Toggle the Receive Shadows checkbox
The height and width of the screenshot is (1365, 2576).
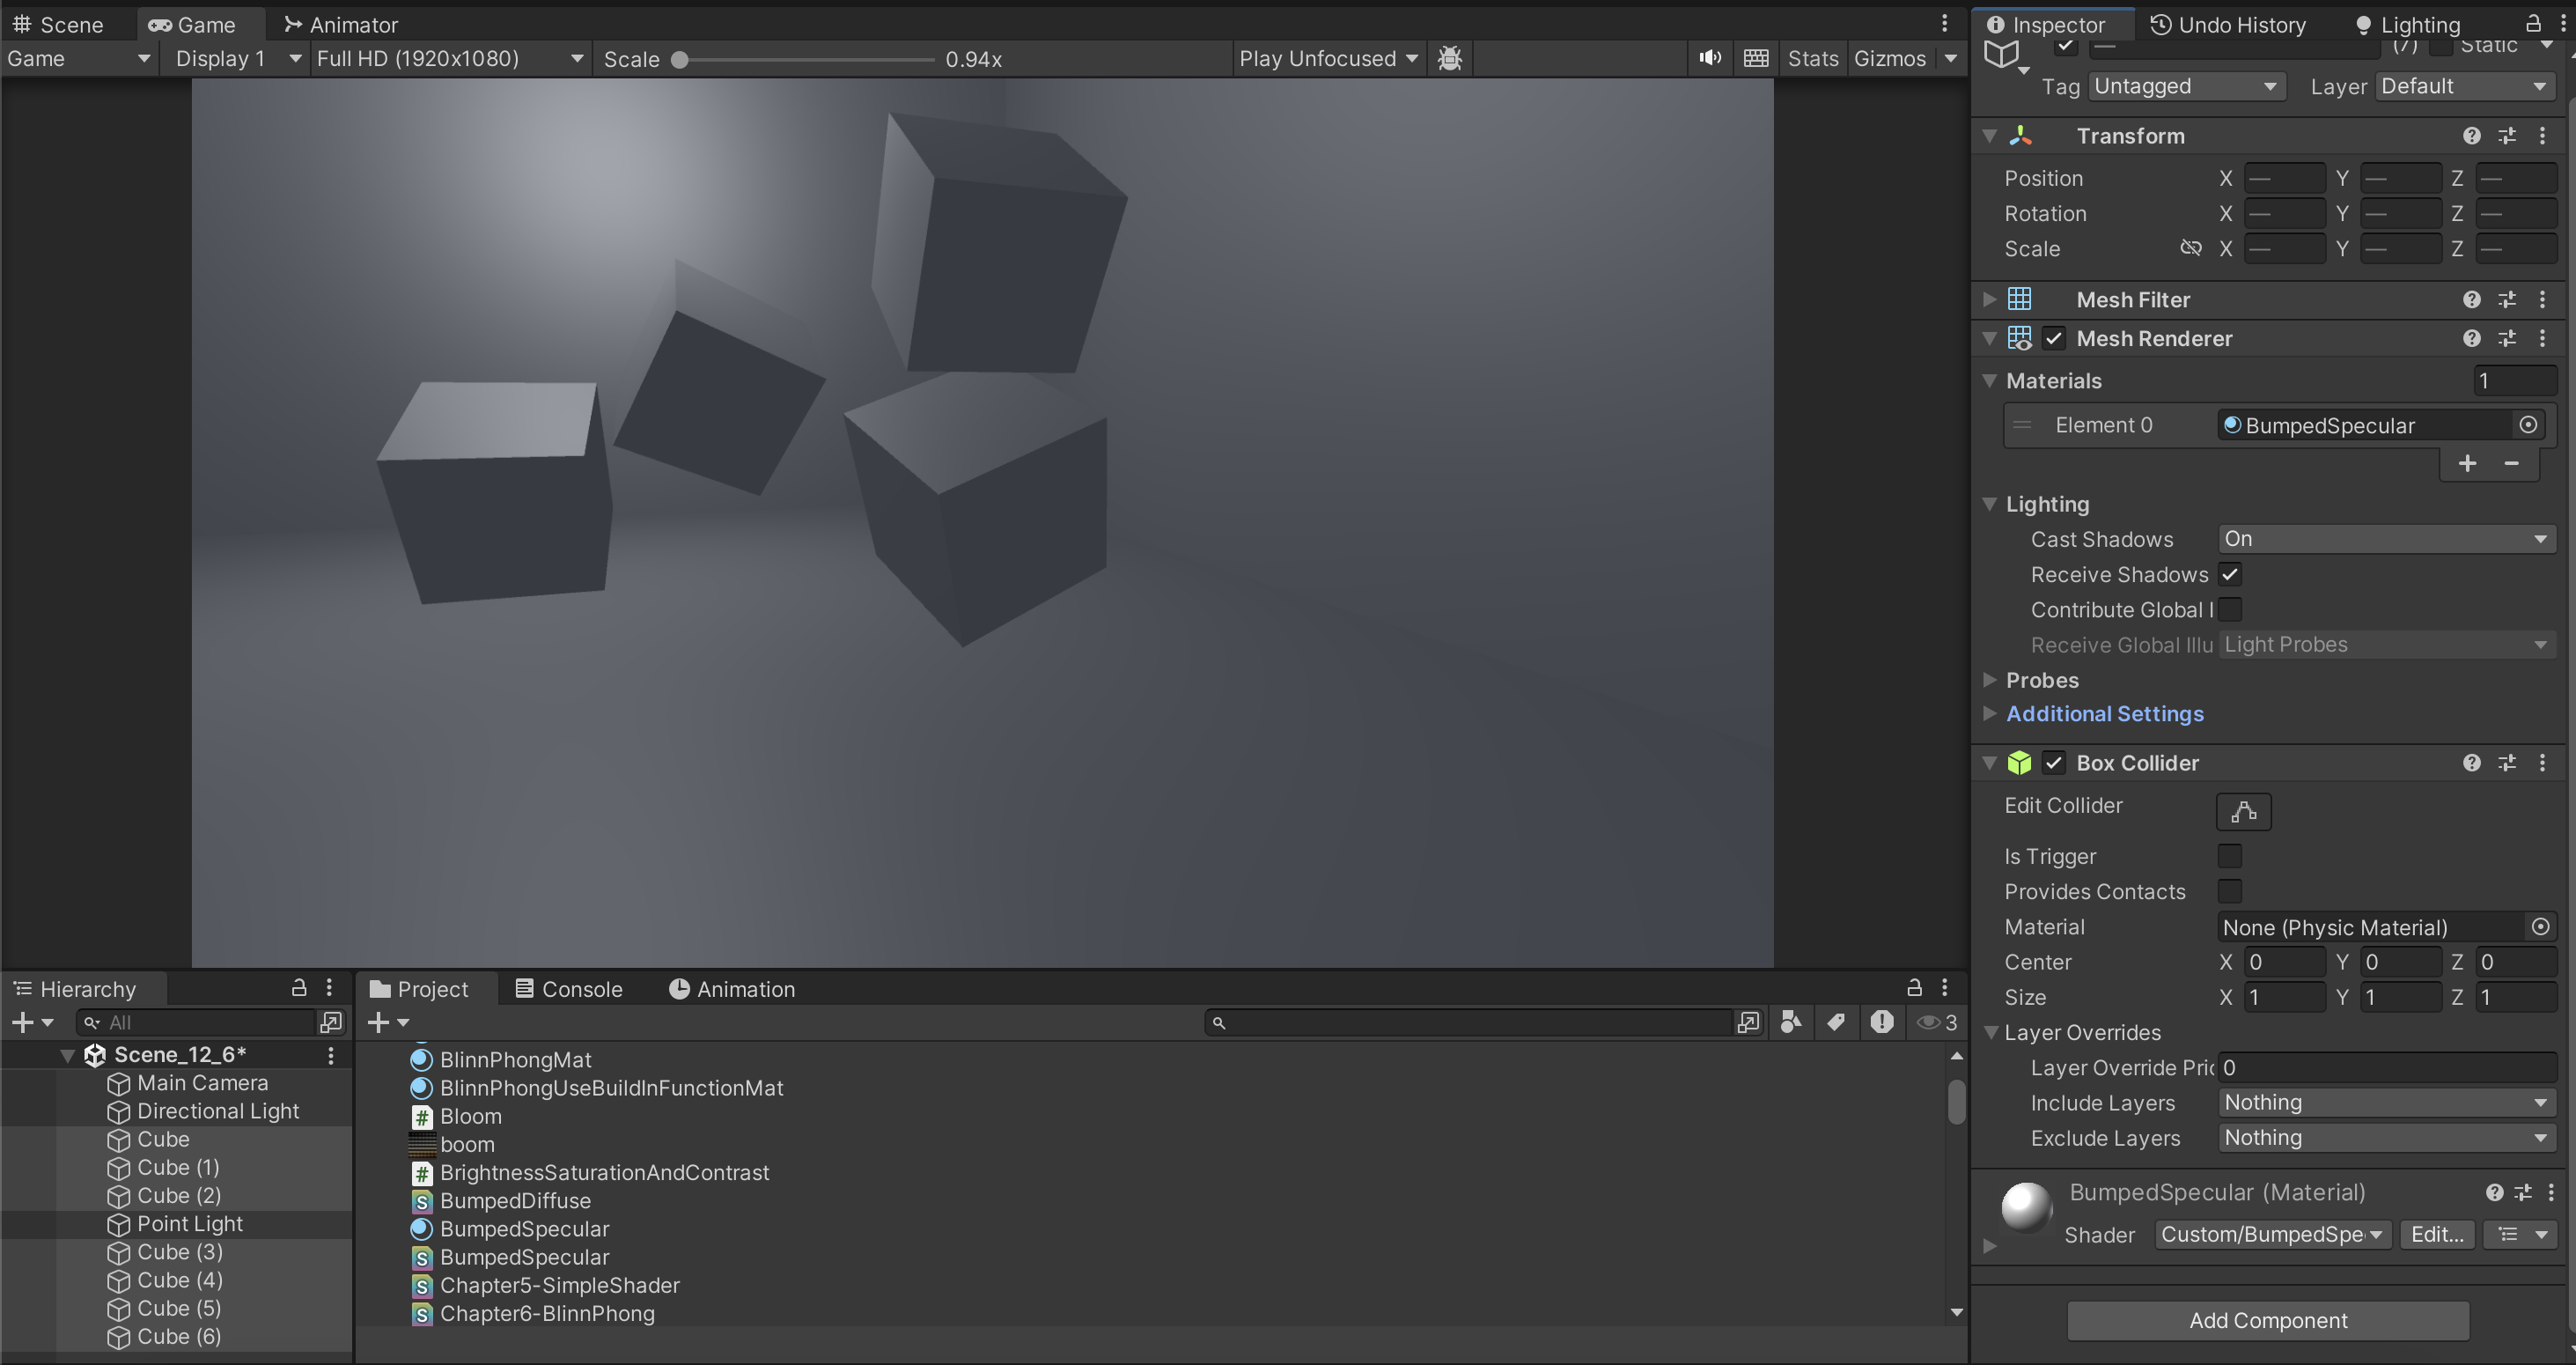coord(2229,574)
